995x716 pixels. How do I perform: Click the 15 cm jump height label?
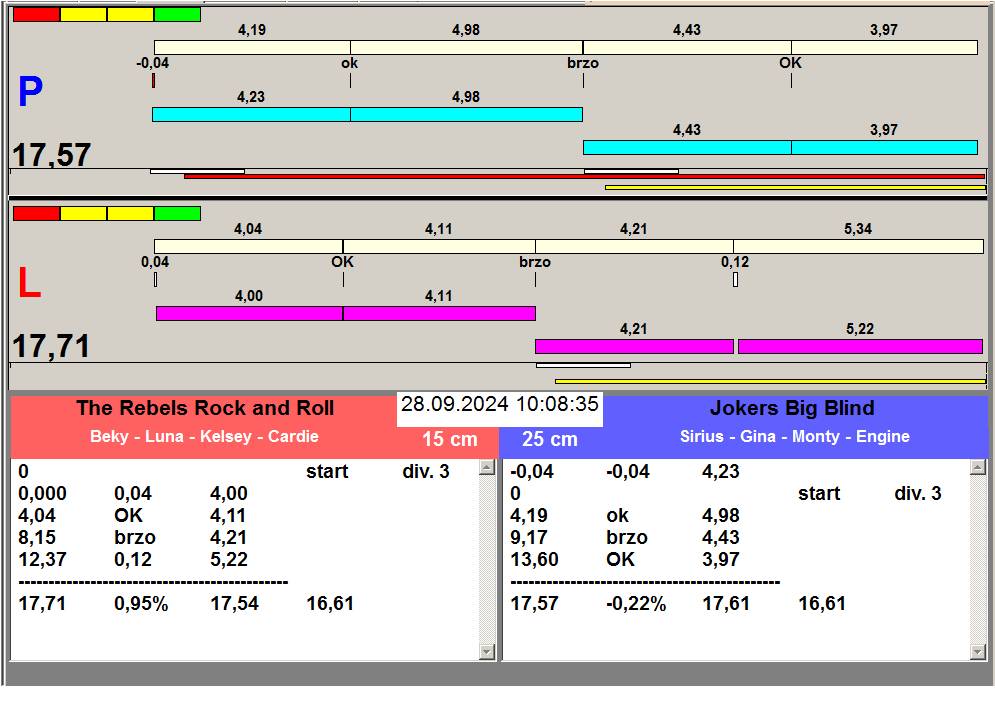pyautogui.click(x=449, y=439)
